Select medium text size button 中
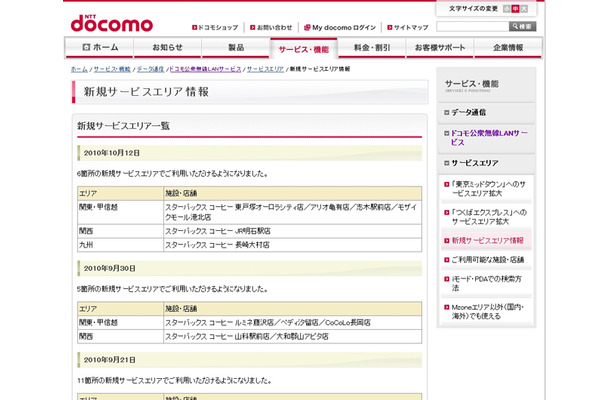The image size is (610, 400). pos(515,9)
